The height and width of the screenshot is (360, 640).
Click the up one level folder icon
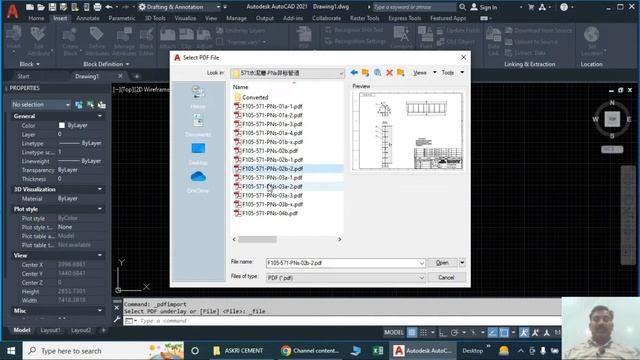(365, 73)
